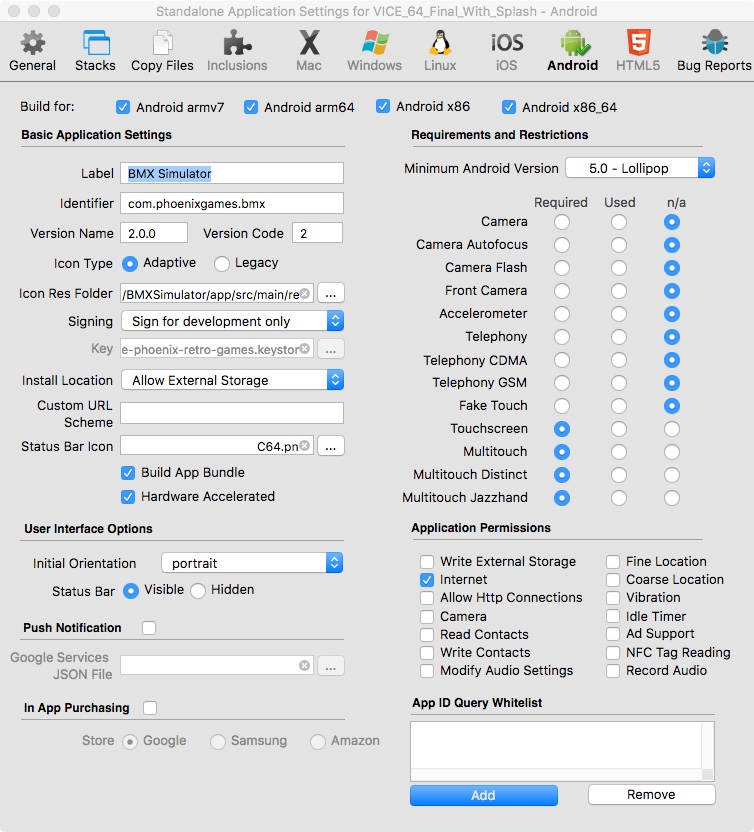Select the Mac platform settings

(x=309, y=50)
